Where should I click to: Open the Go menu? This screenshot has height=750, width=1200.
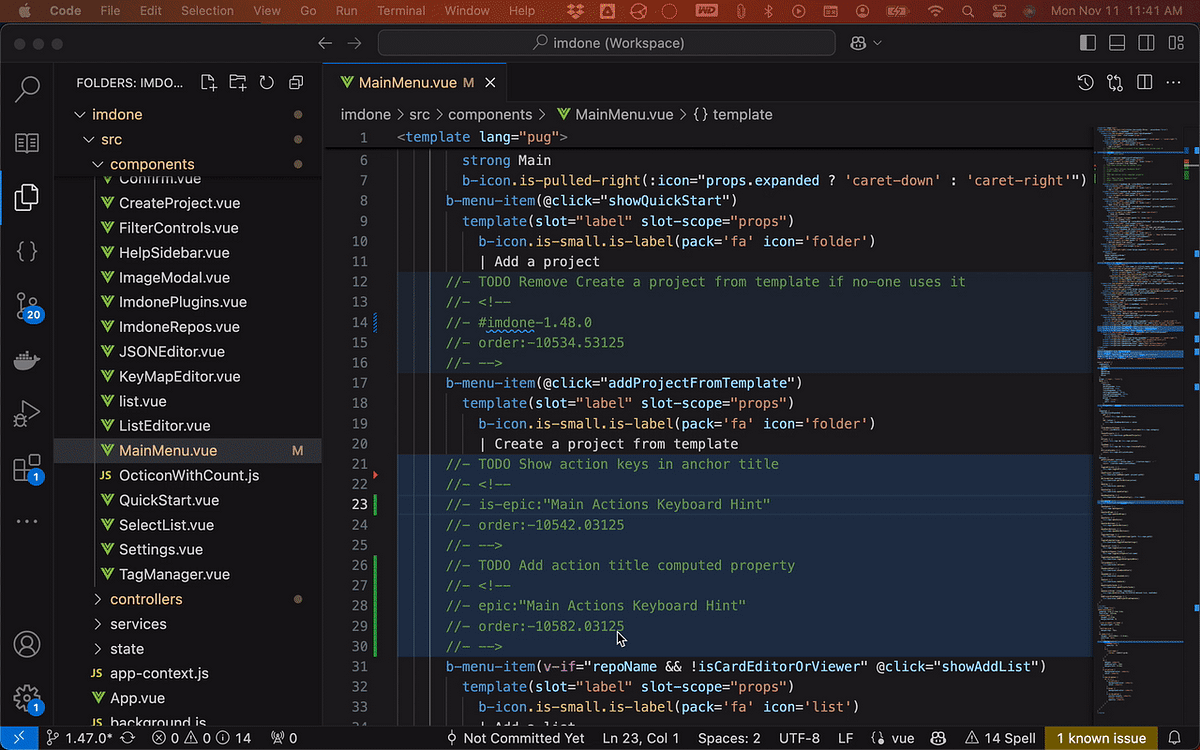coord(309,10)
